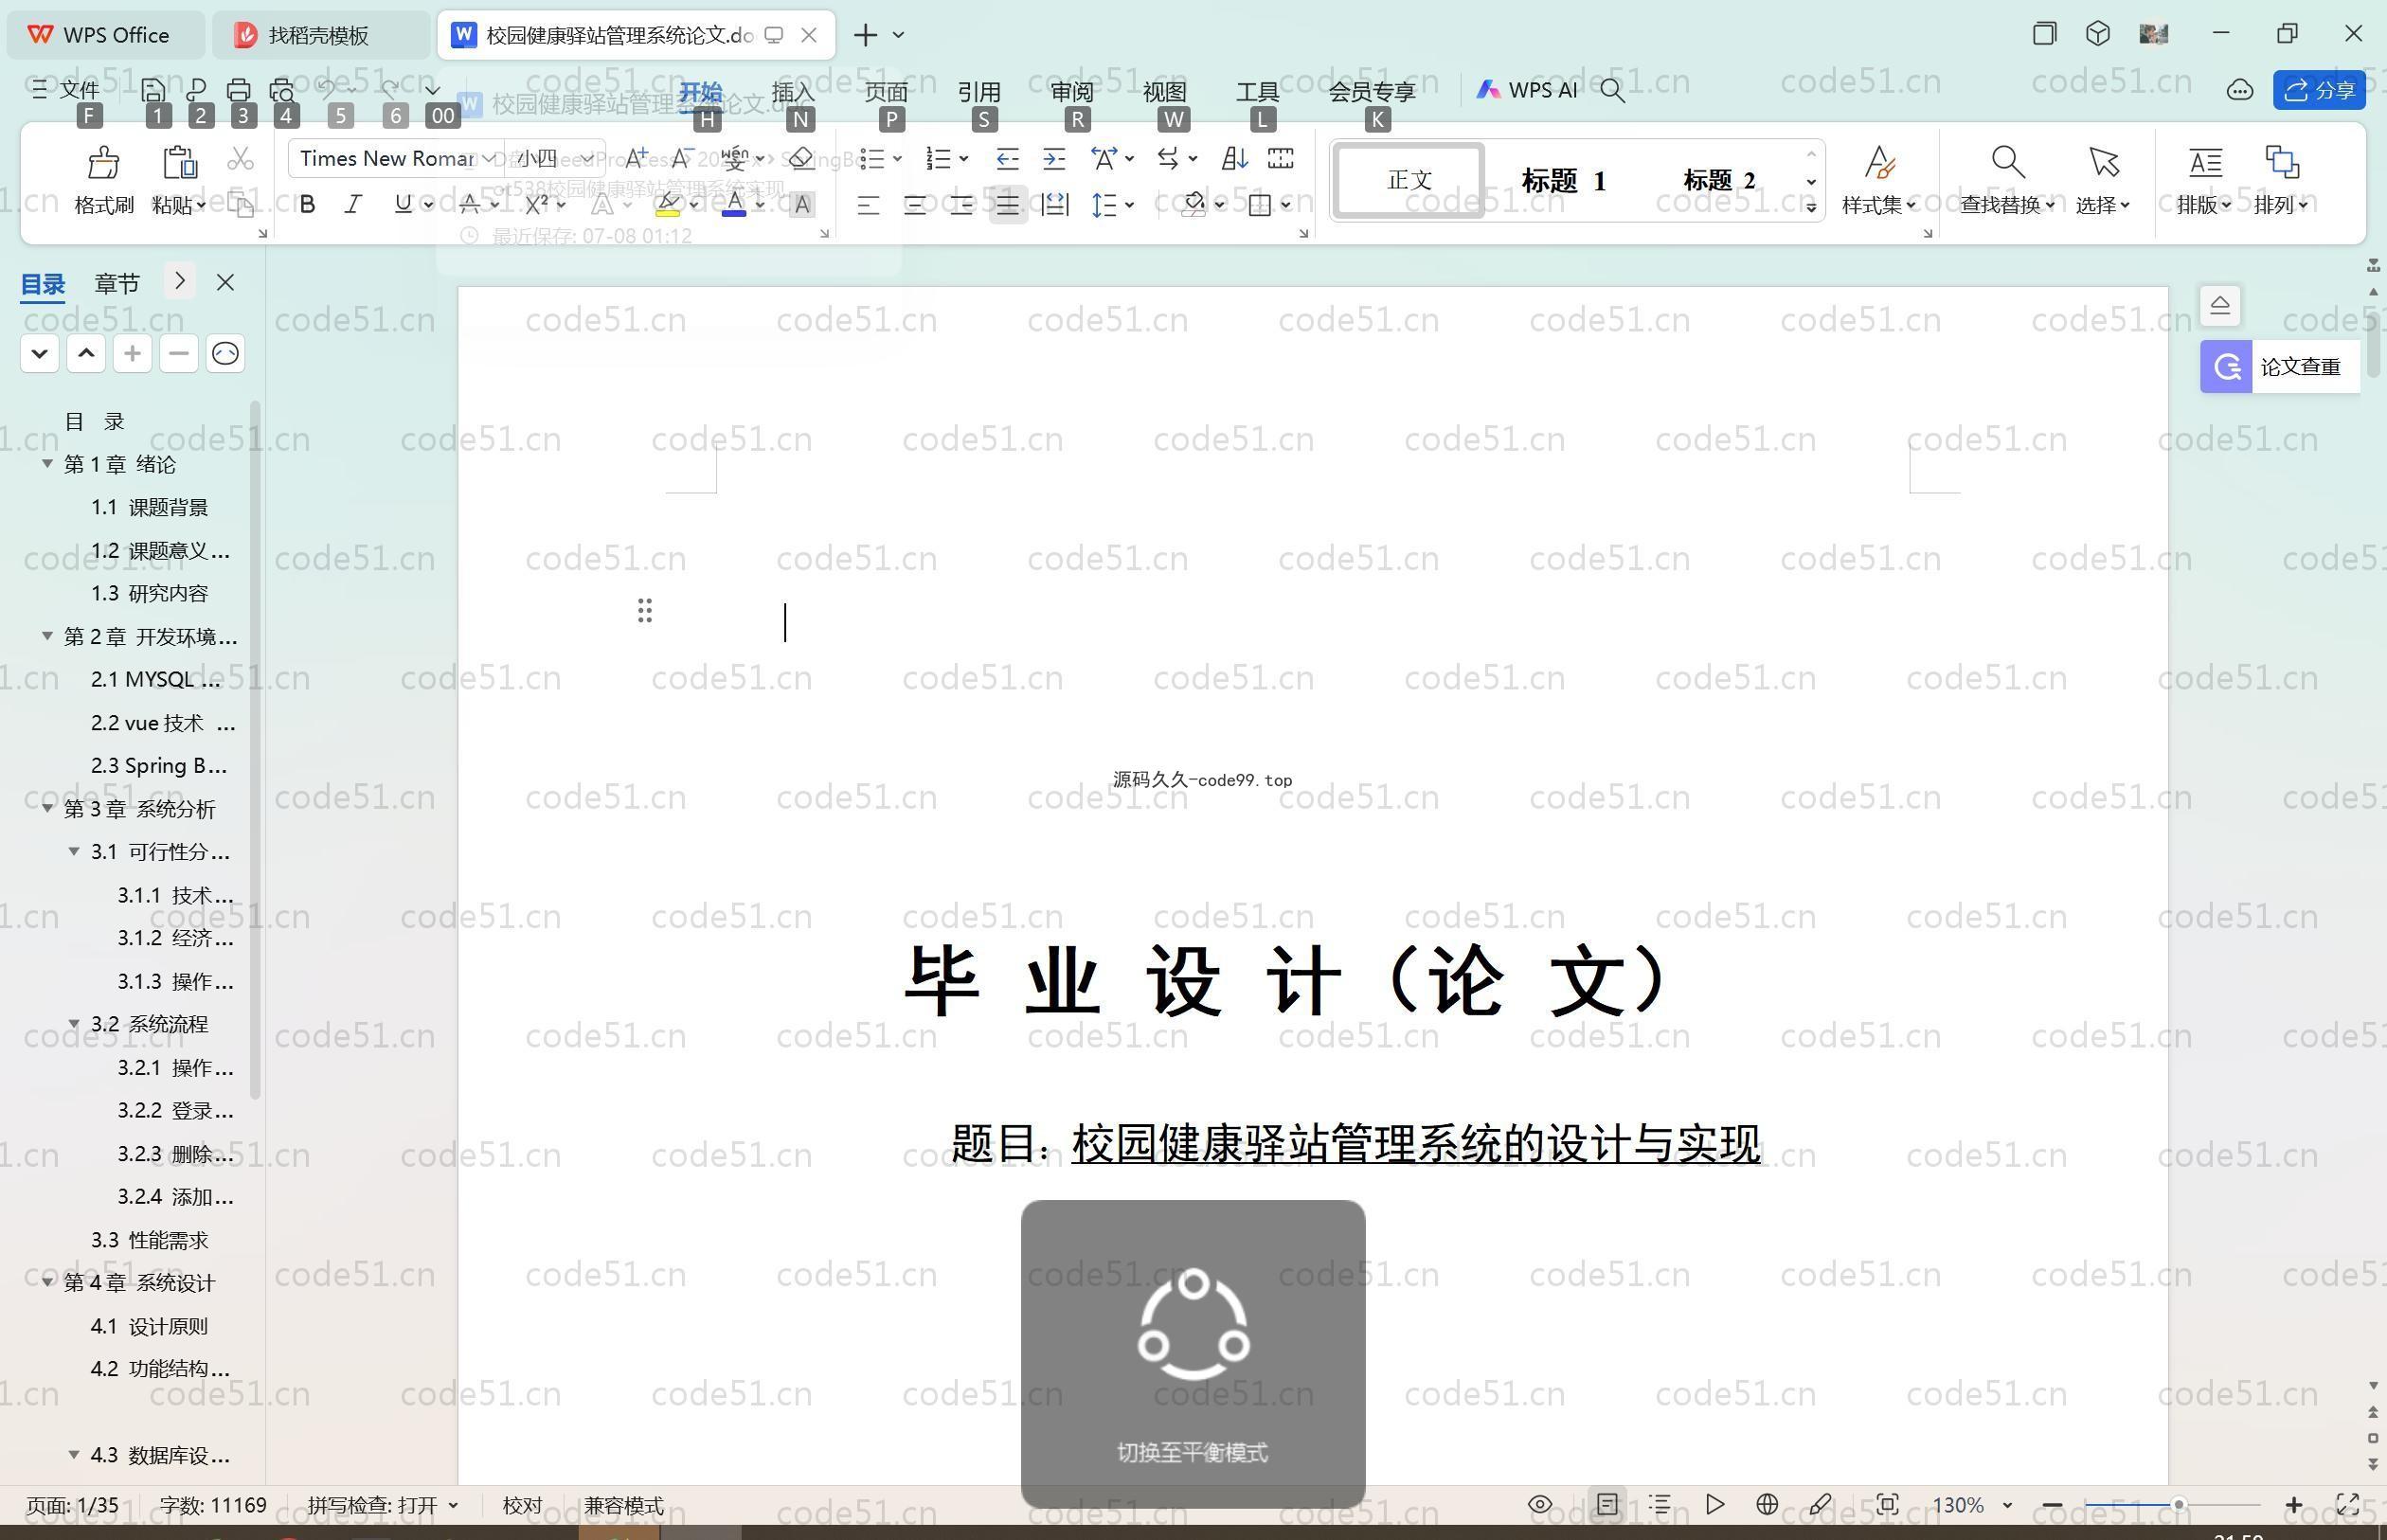Open the Paste (粘贴) dropdown arrow

point(201,205)
